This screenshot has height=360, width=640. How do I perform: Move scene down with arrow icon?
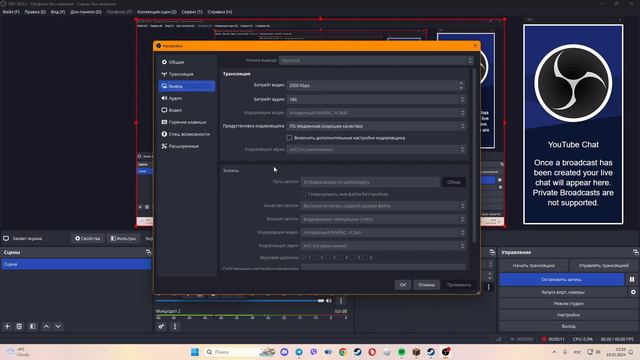[x=58, y=327]
